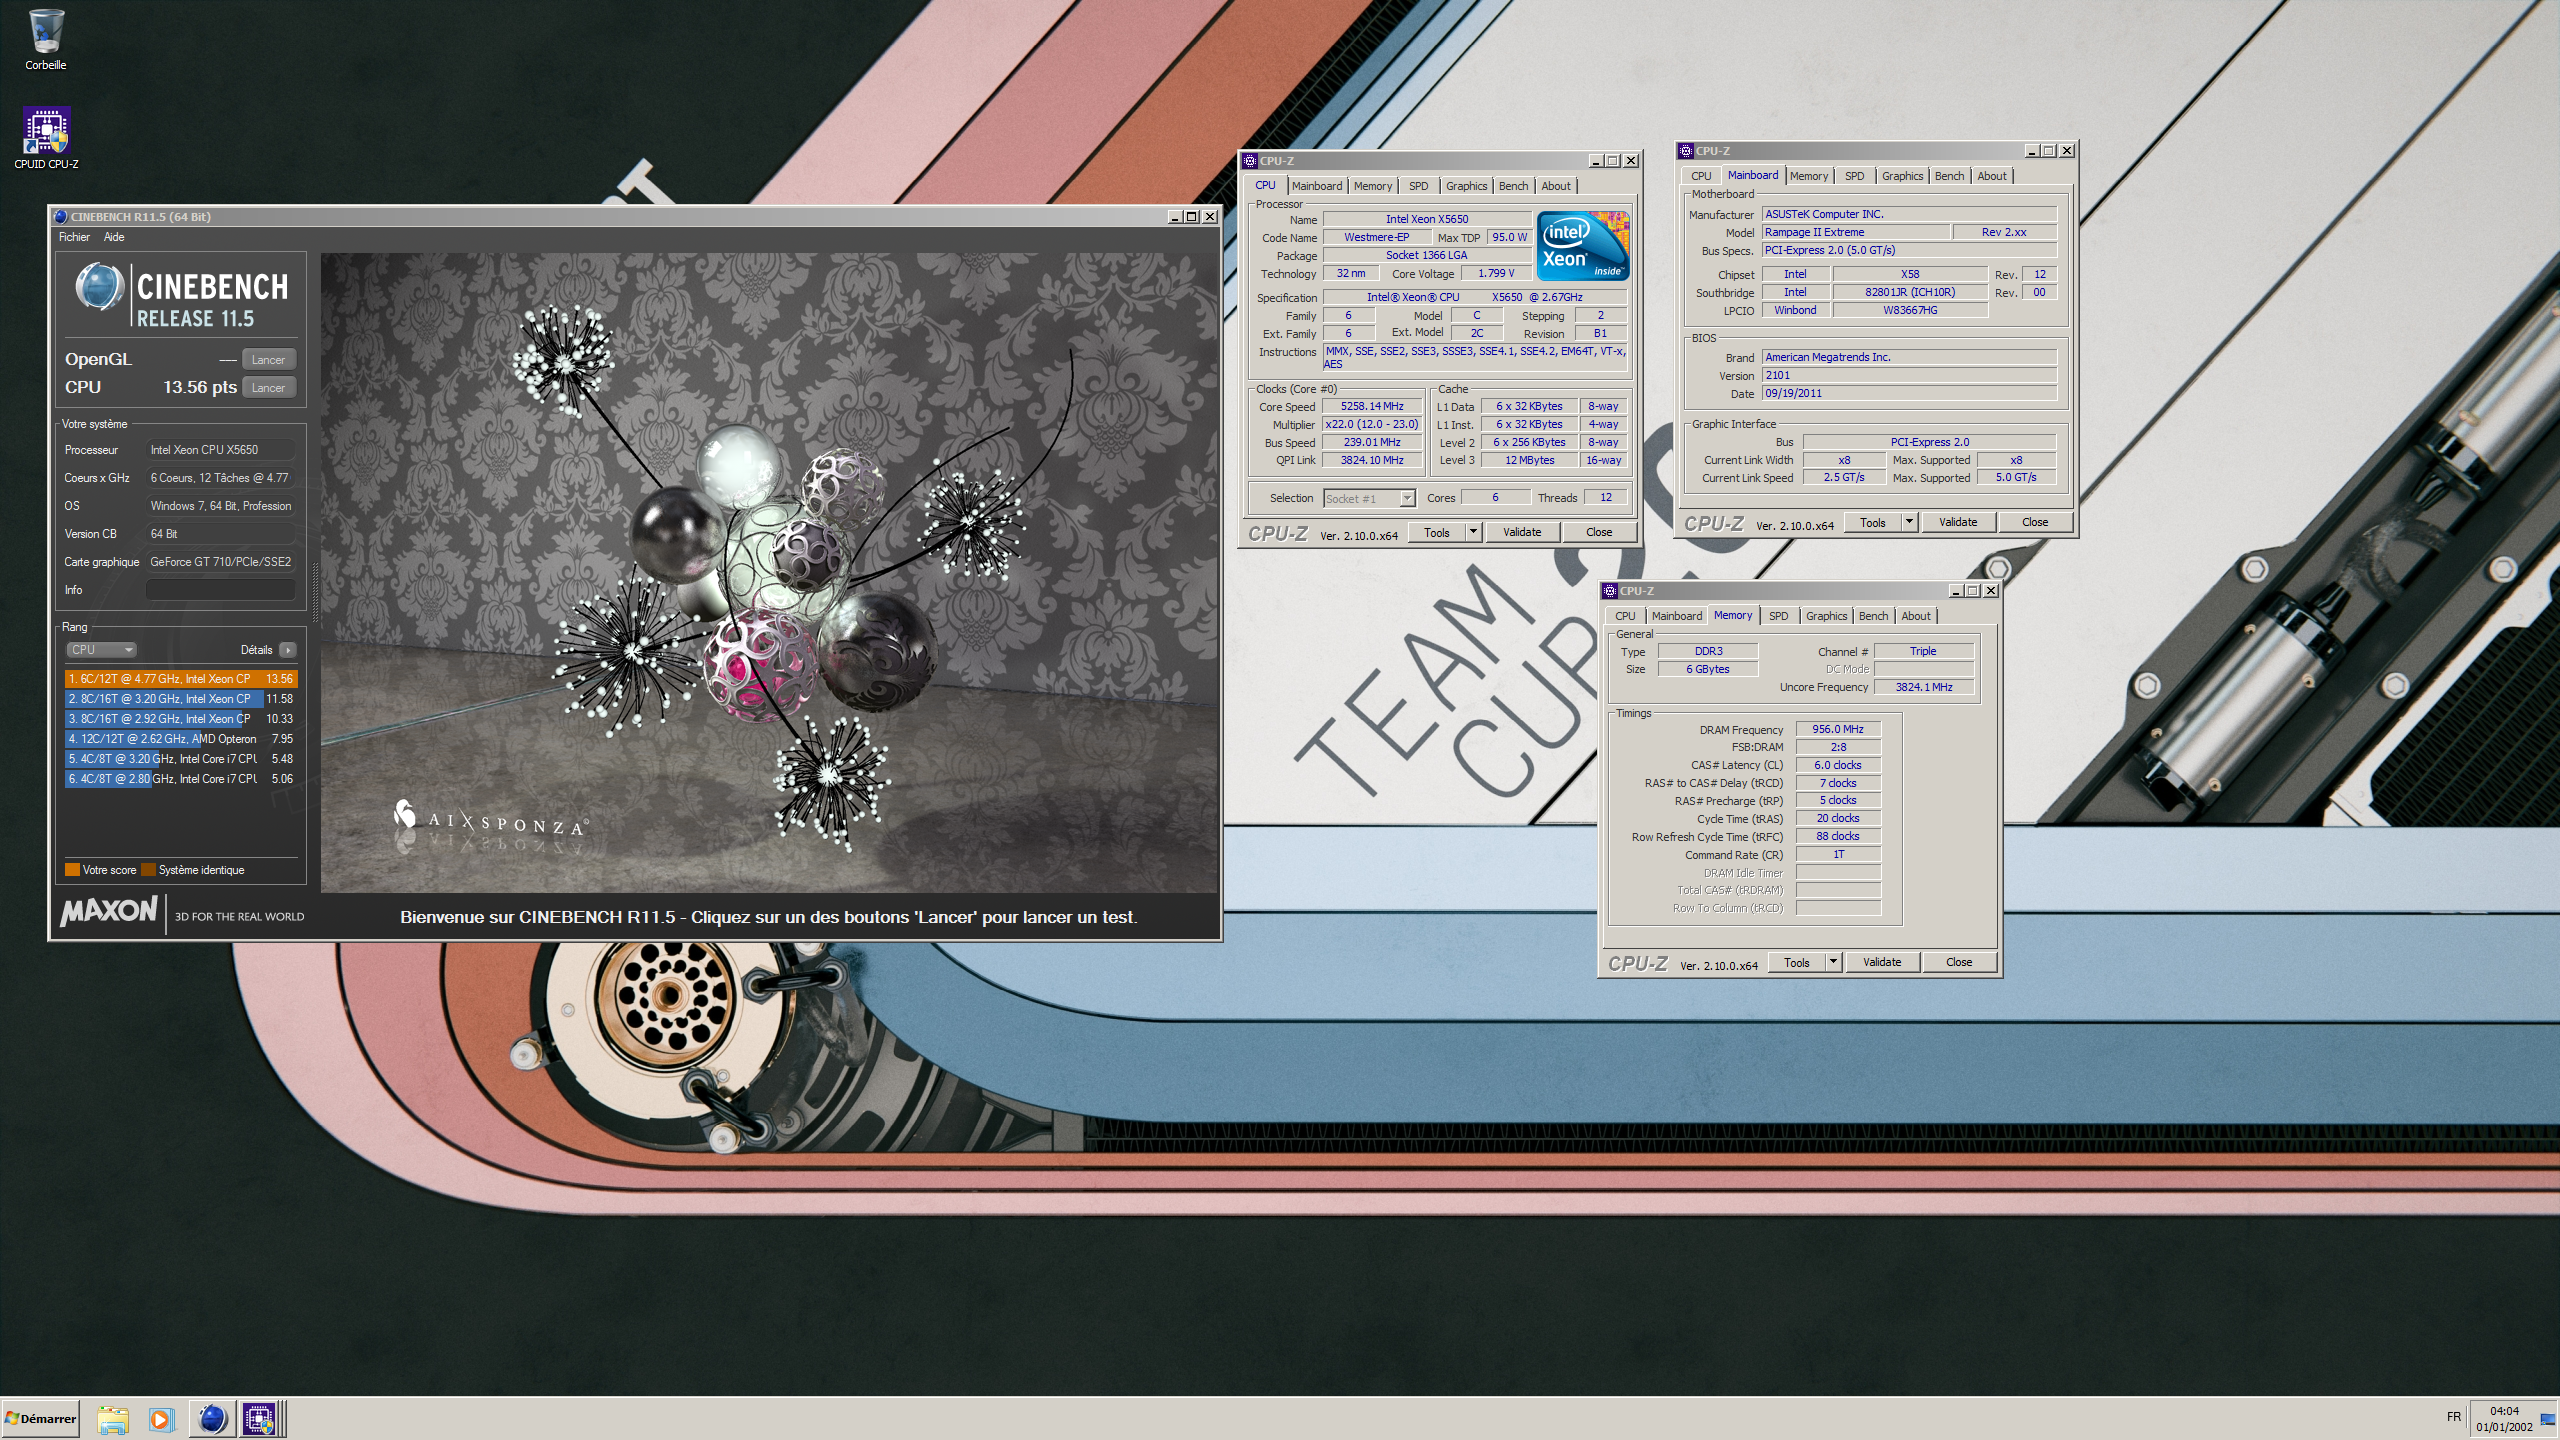Switch to SPD tab in CPU tab window
Image resolution: width=2560 pixels, height=1440 pixels.
coord(1418,186)
